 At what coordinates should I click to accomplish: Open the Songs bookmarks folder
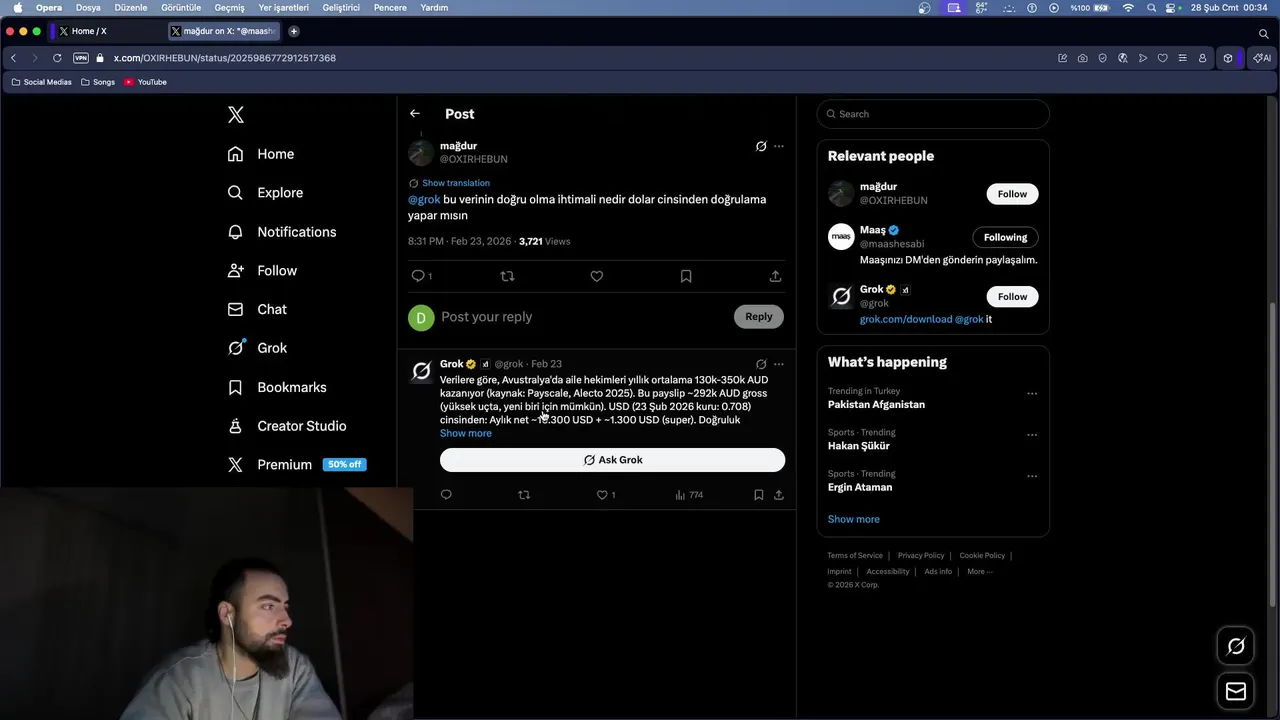point(98,82)
